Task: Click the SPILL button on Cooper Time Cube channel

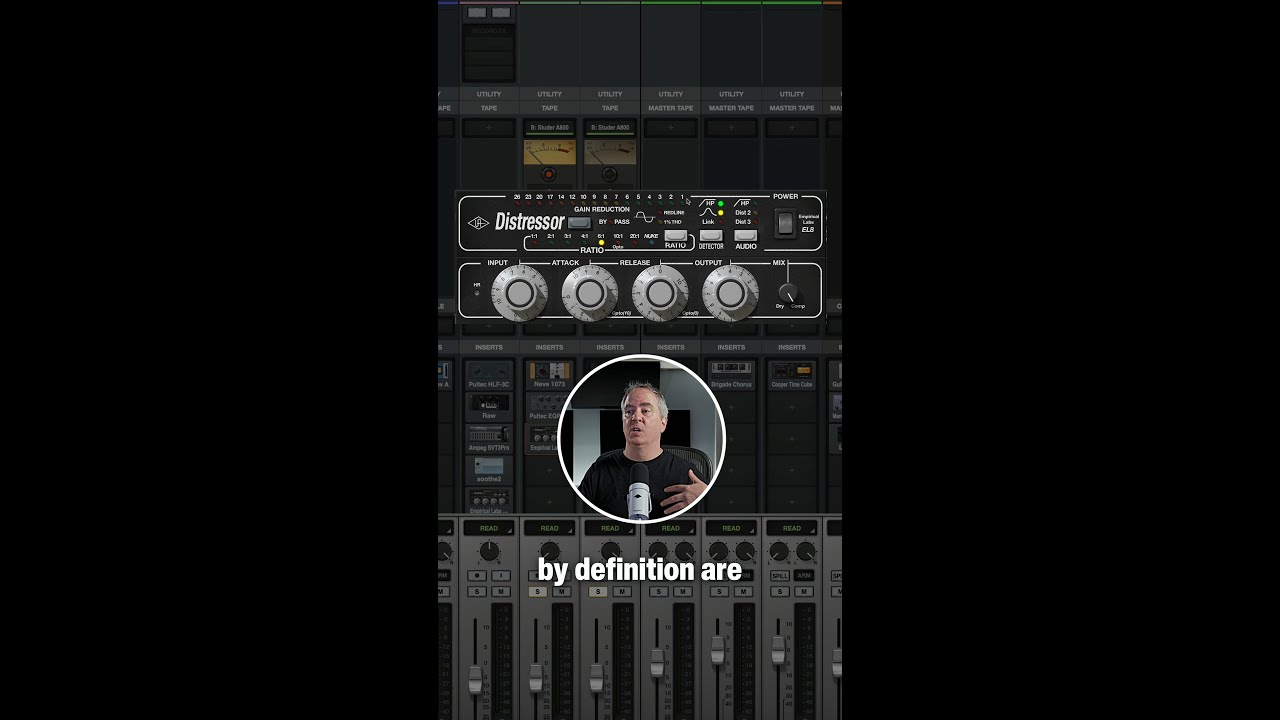Action: [780, 576]
